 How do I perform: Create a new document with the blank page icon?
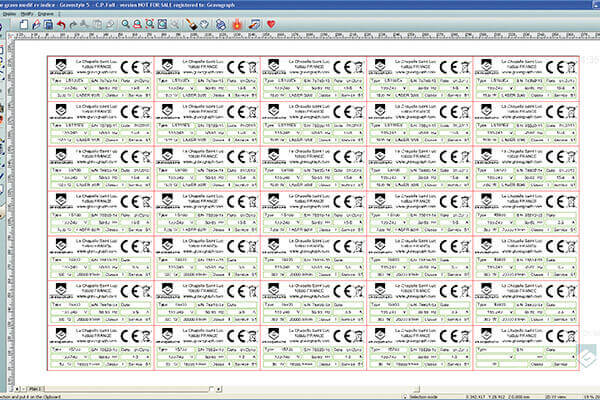(24, 24)
